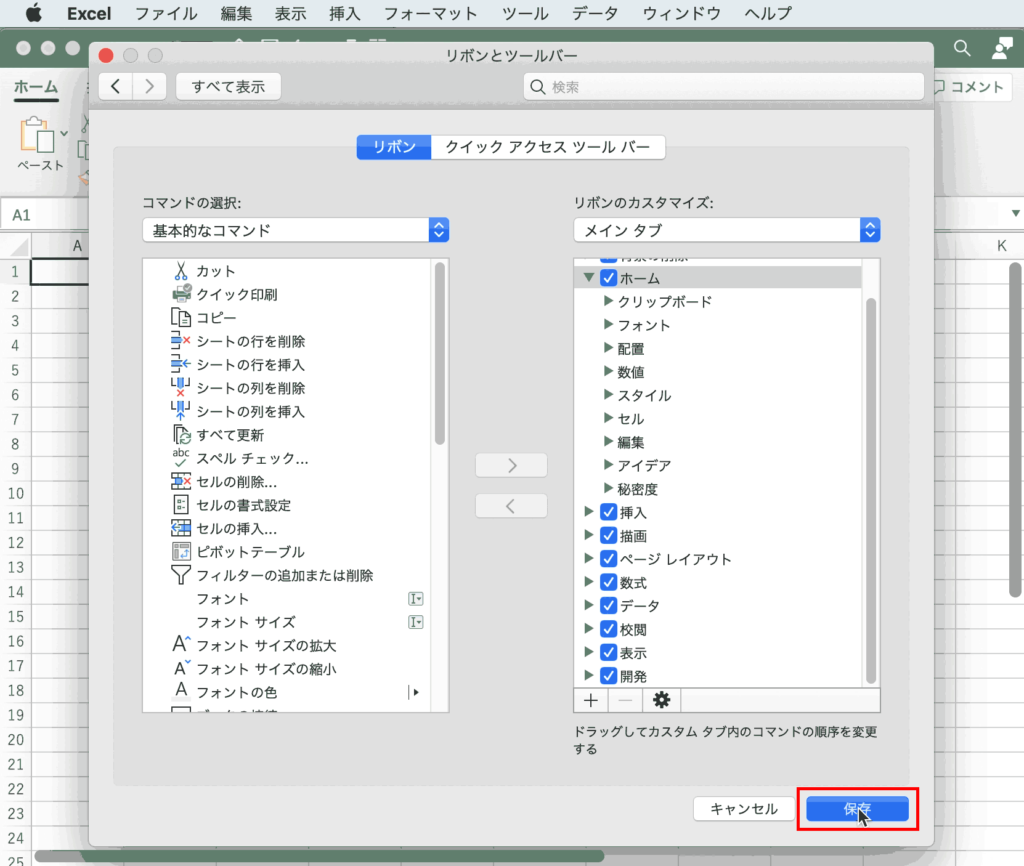Click the Format Cells (セルの書式設定) icon
Screen dimensions: 1024x866
pos(181,505)
